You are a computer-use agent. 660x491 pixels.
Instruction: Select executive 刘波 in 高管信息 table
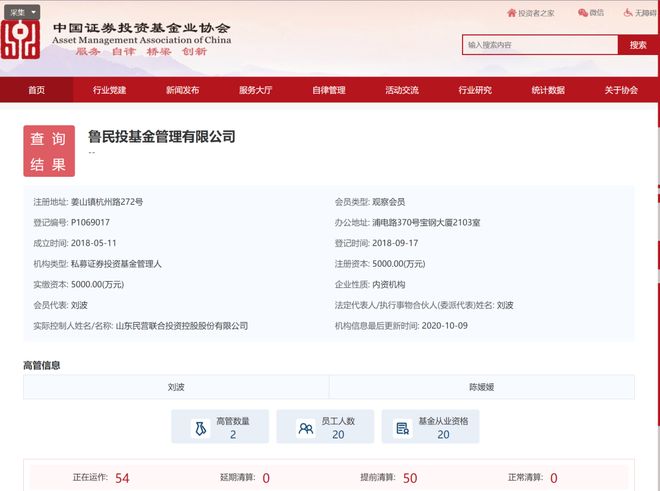pyautogui.click(x=176, y=387)
